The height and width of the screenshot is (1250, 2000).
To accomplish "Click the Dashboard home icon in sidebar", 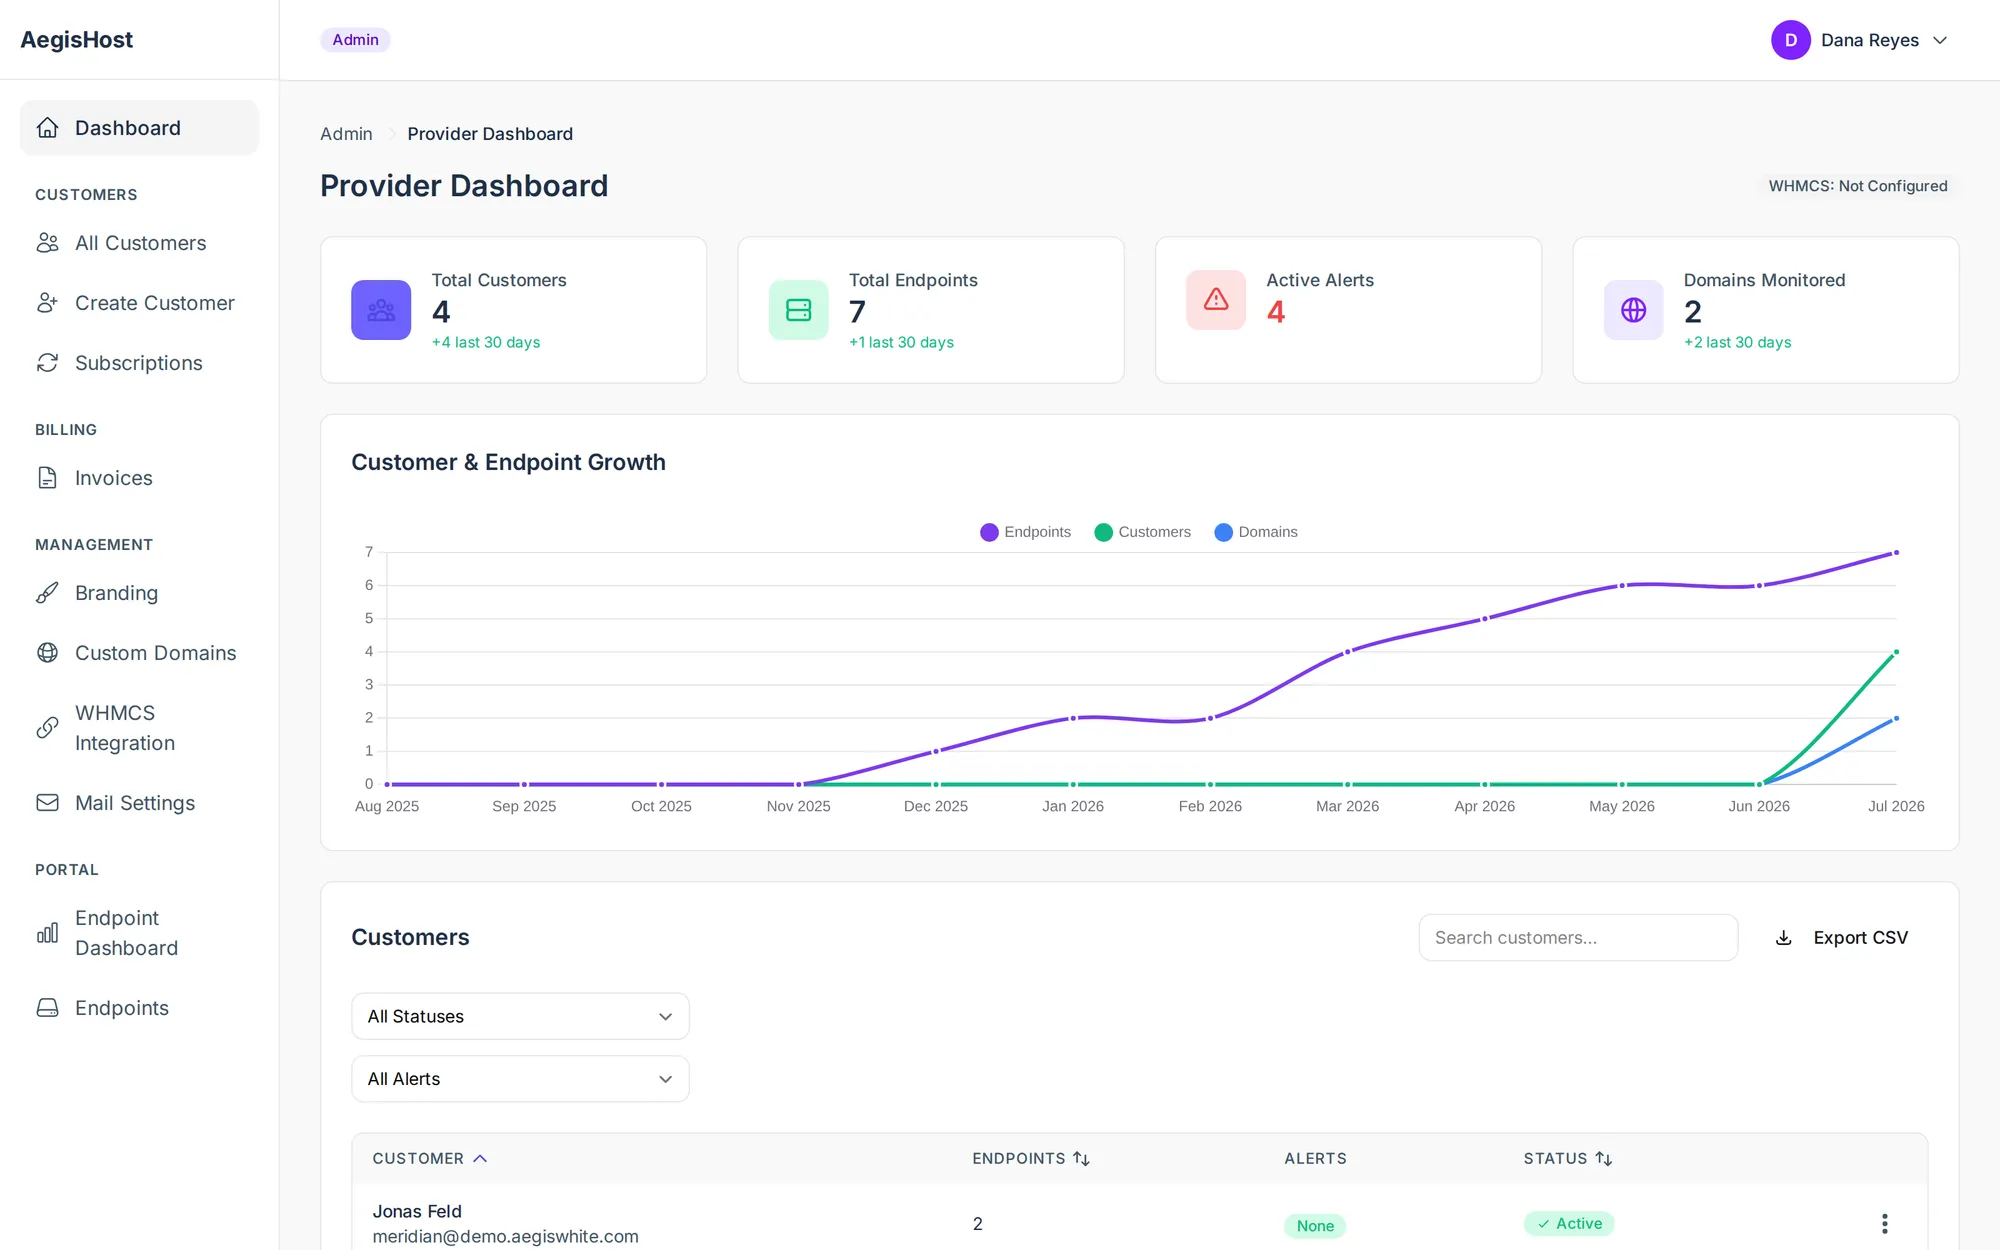I will pos(47,128).
